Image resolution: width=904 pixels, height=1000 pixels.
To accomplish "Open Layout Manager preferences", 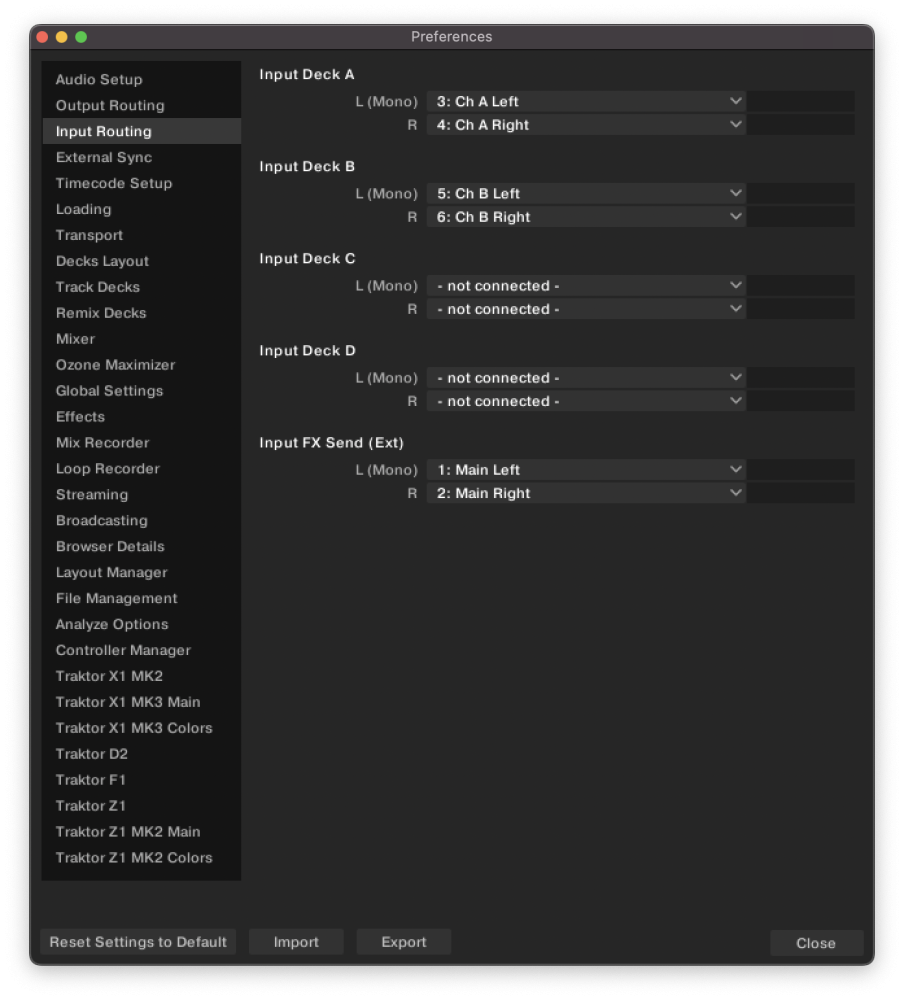I will pyautogui.click(x=142, y=572).
